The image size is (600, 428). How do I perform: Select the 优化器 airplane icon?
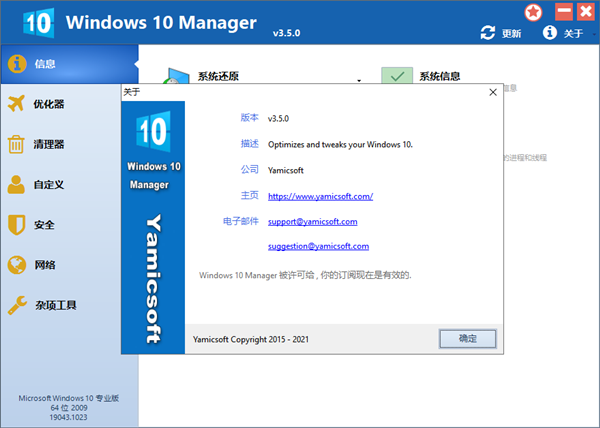17,104
